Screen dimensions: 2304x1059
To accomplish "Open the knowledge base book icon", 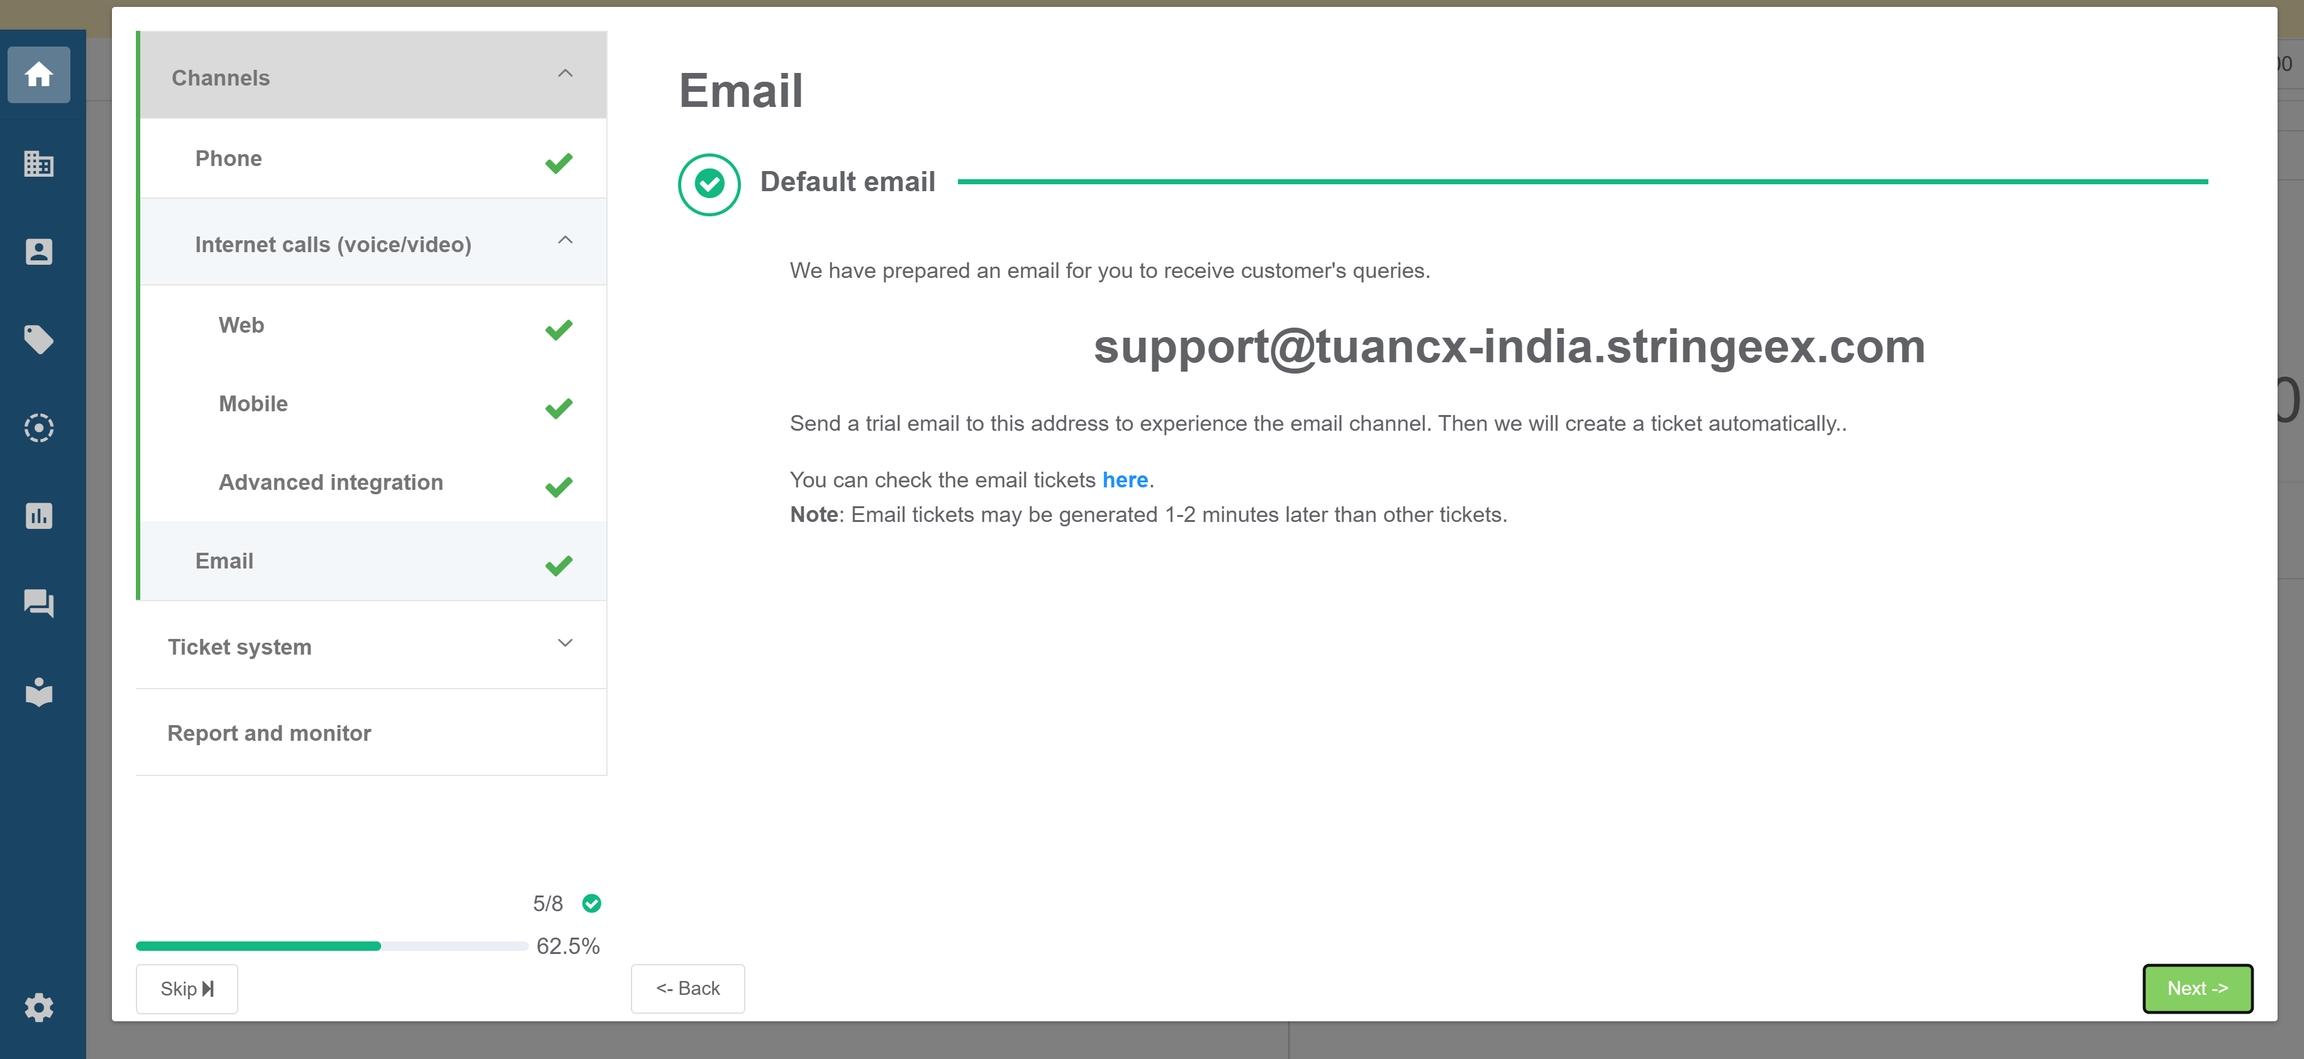I will click(39, 692).
